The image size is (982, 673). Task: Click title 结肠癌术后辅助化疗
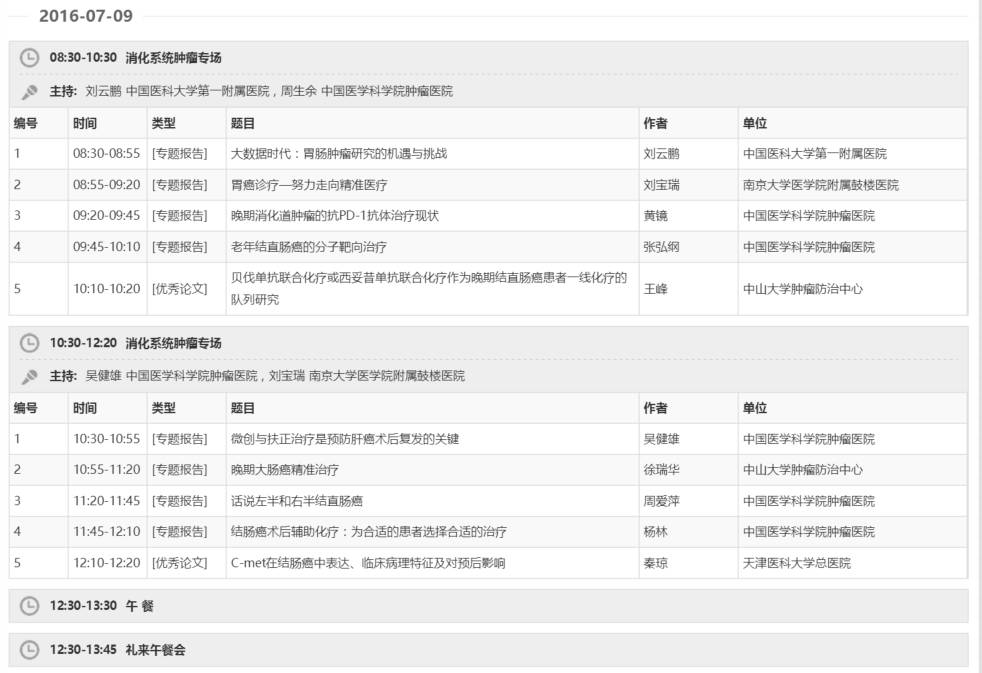pyautogui.click(x=368, y=532)
